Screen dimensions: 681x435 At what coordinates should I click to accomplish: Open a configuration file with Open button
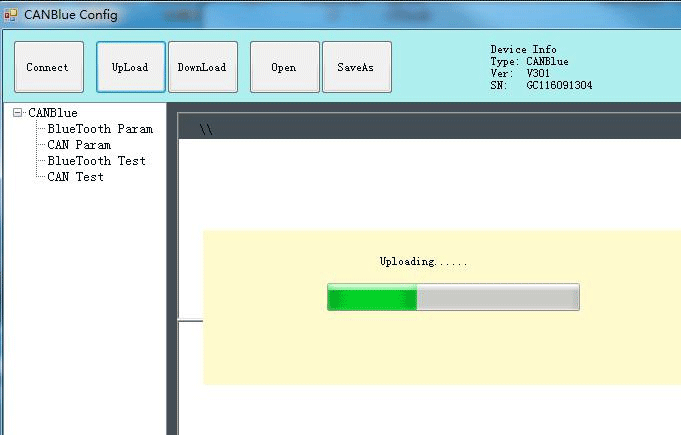pos(284,67)
